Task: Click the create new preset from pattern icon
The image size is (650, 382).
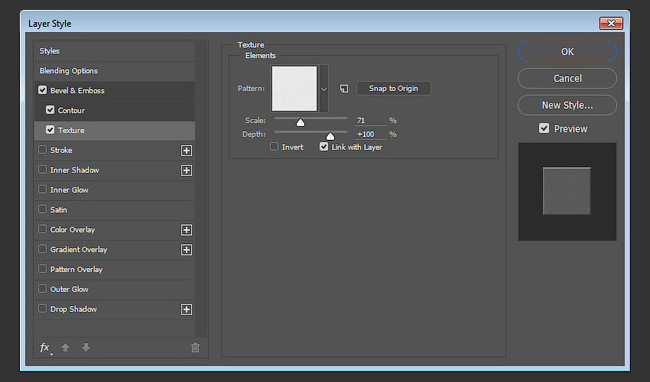Action: [344, 89]
